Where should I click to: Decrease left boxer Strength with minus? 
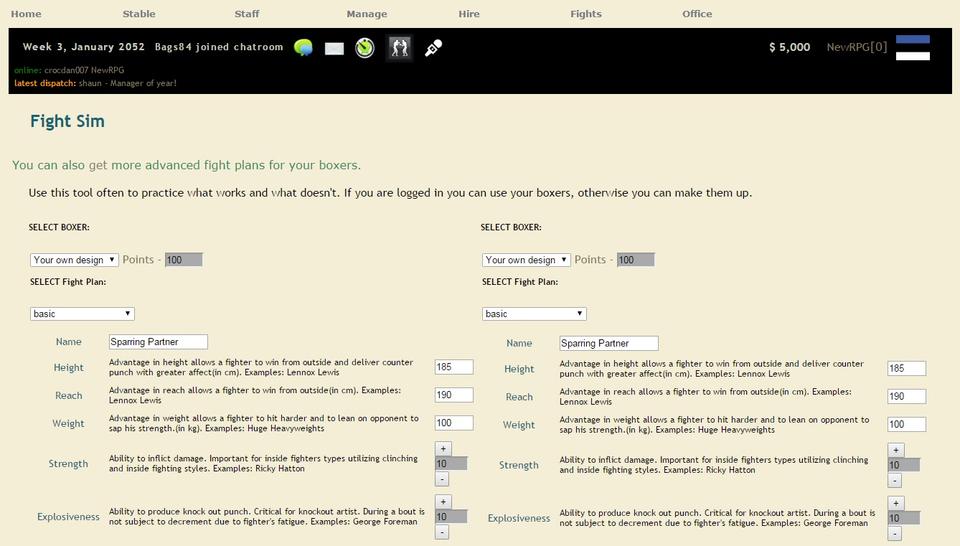(x=443, y=479)
